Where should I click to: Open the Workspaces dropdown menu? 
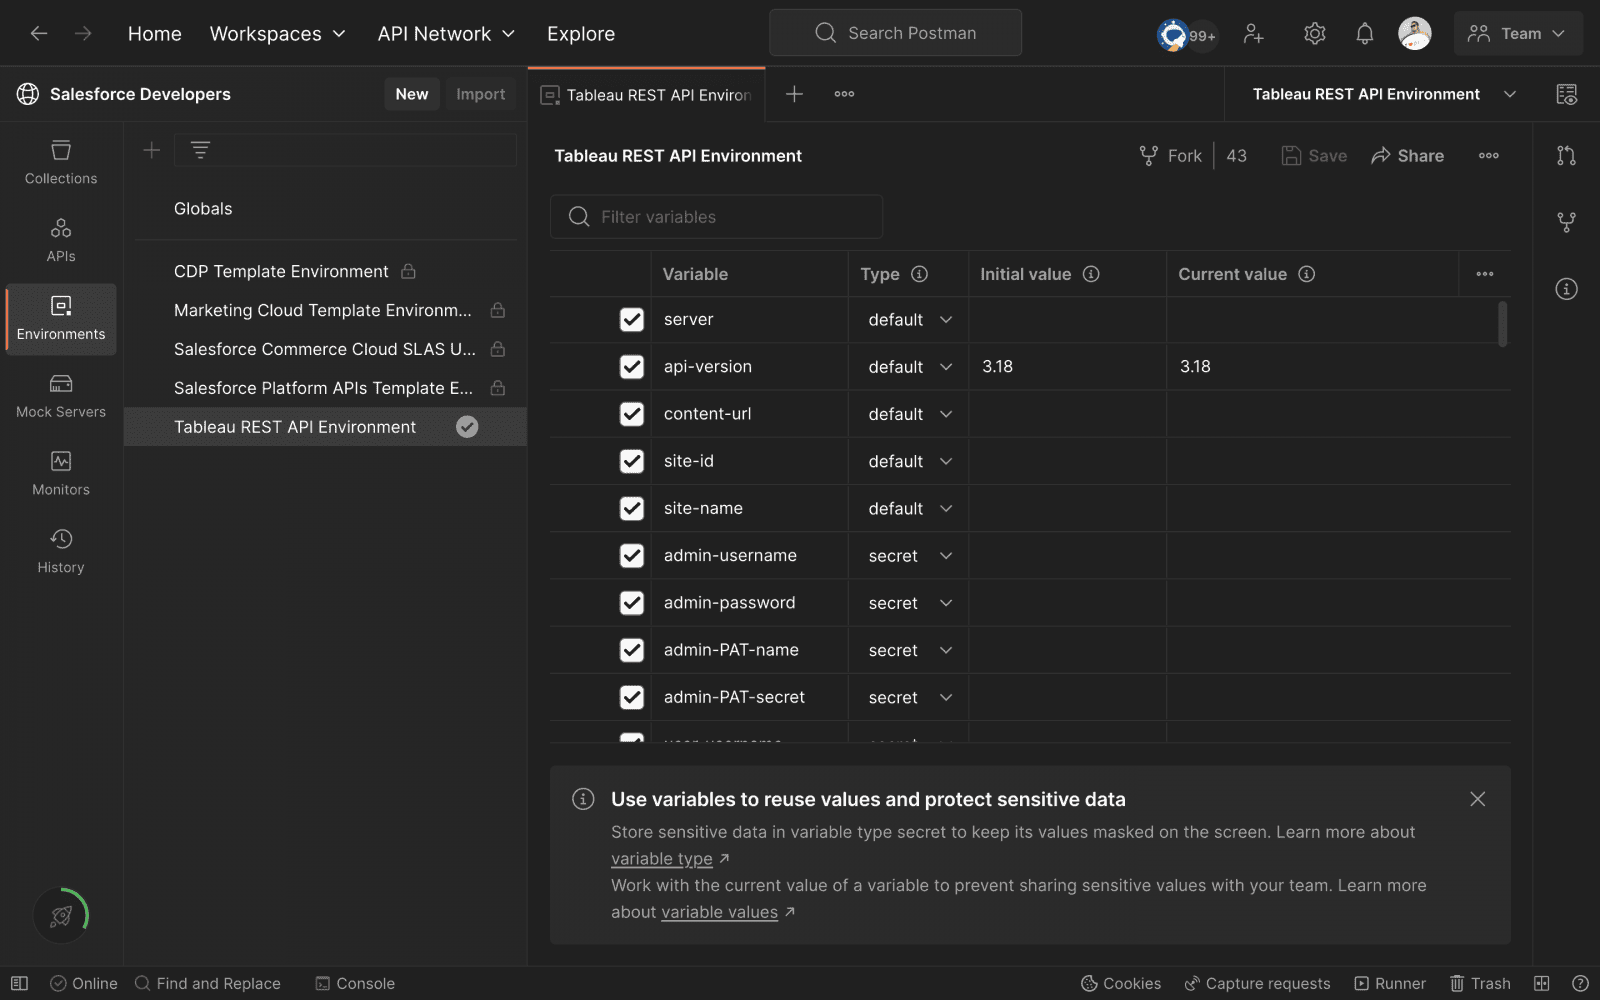coord(277,34)
